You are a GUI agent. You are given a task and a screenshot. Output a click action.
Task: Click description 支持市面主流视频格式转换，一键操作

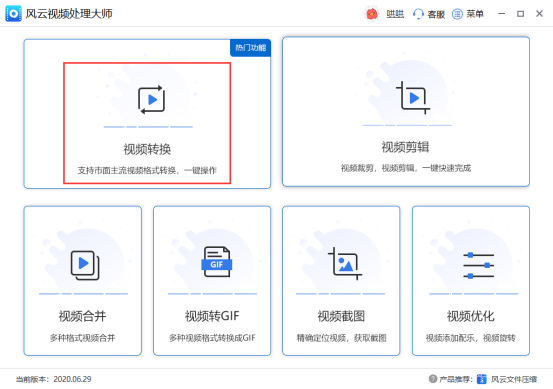[147, 171]
